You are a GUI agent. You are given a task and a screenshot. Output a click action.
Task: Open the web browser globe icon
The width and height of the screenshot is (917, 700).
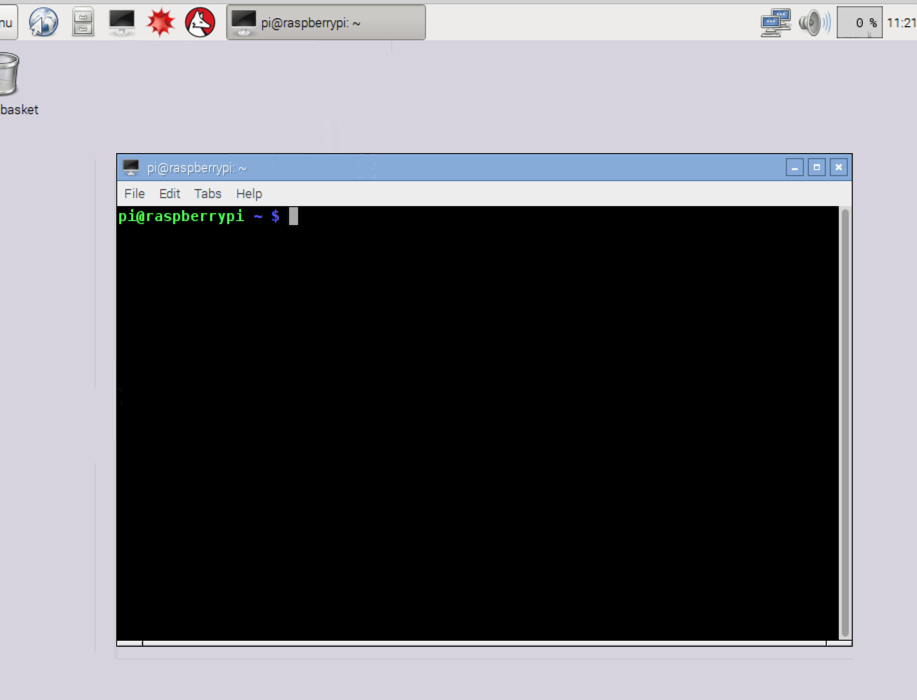(44, 22)
